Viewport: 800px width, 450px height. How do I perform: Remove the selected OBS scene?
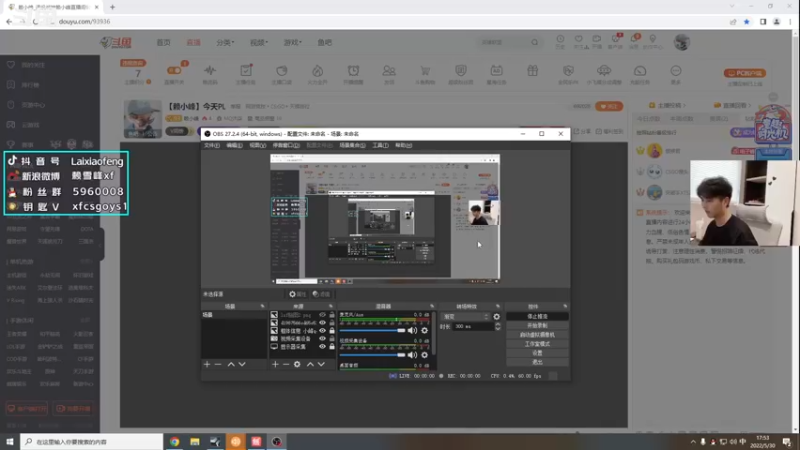click(x=218, y=364)
